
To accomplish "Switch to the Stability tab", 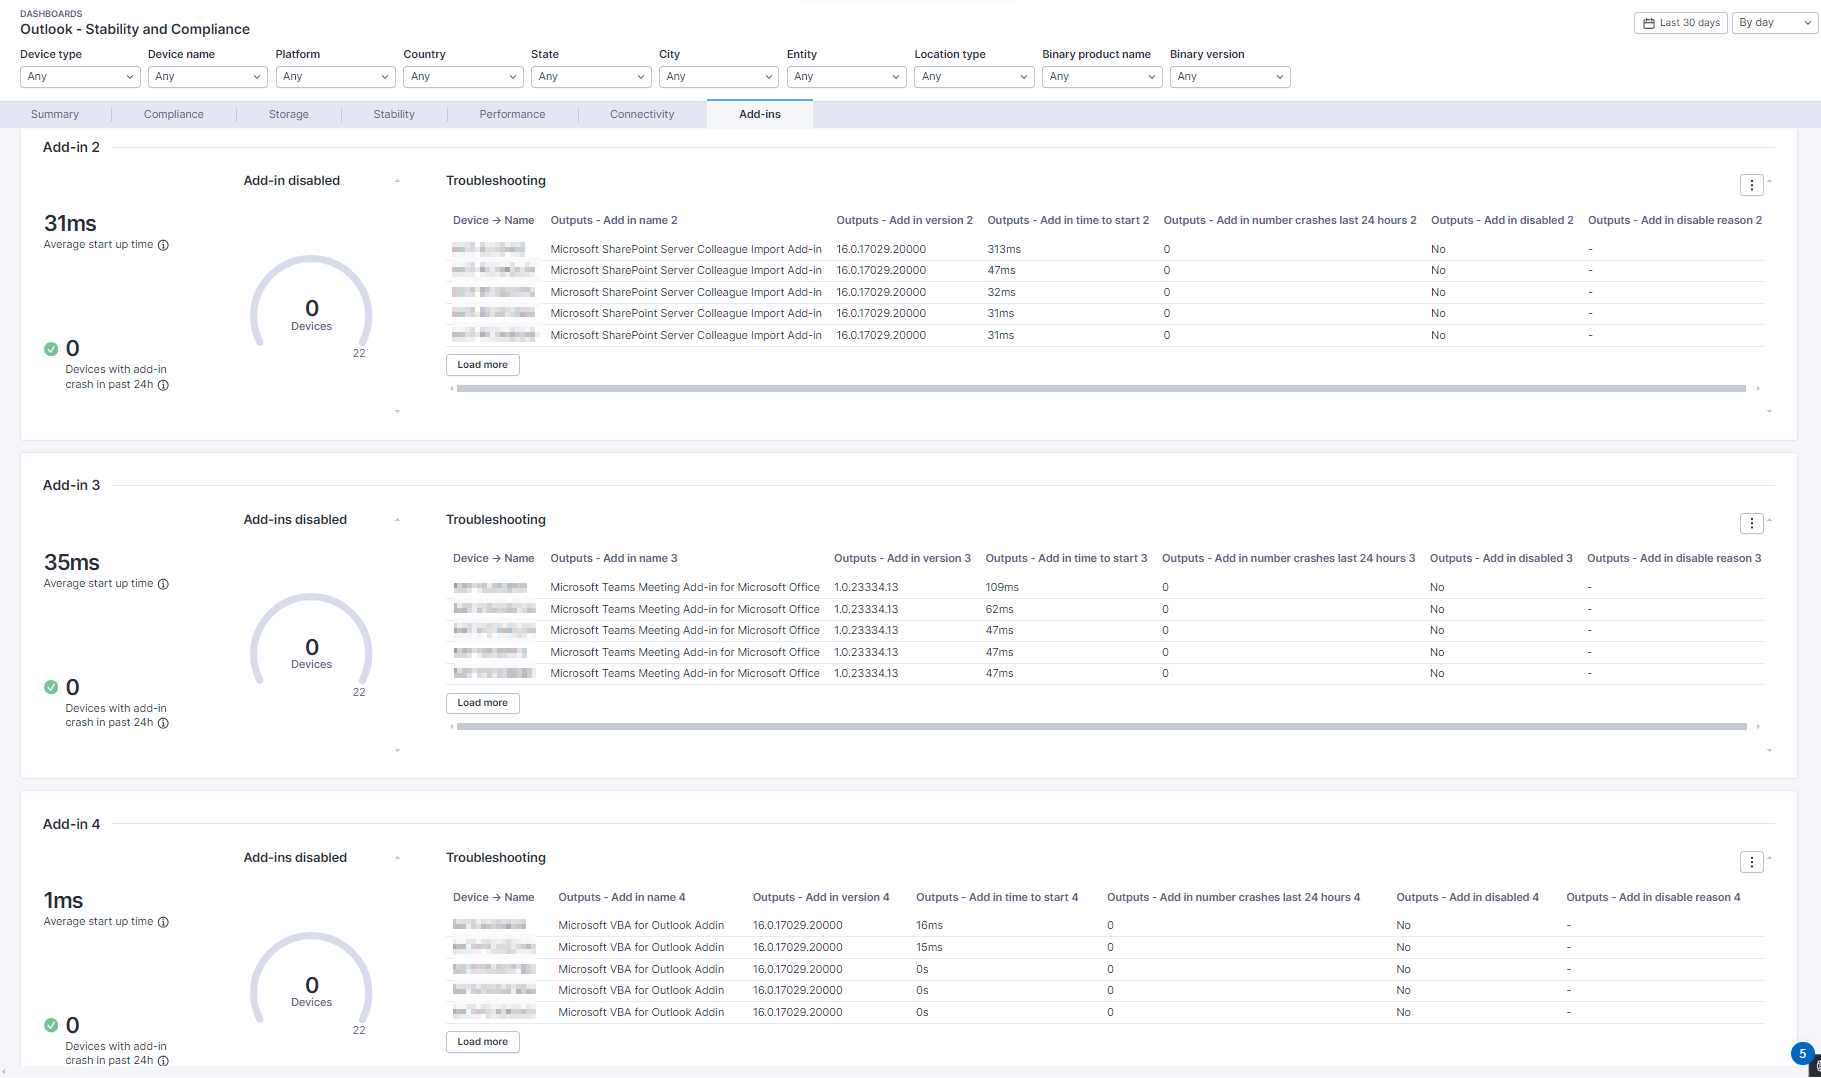I will coord(394,115).
